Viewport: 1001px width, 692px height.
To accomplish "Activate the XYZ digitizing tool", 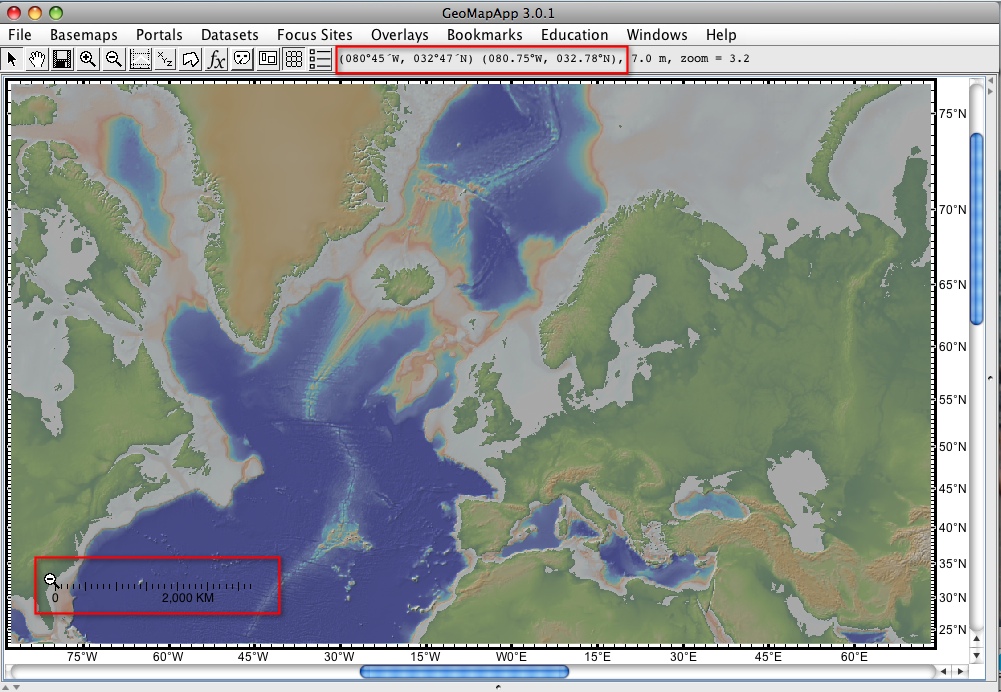I will 164,58.
